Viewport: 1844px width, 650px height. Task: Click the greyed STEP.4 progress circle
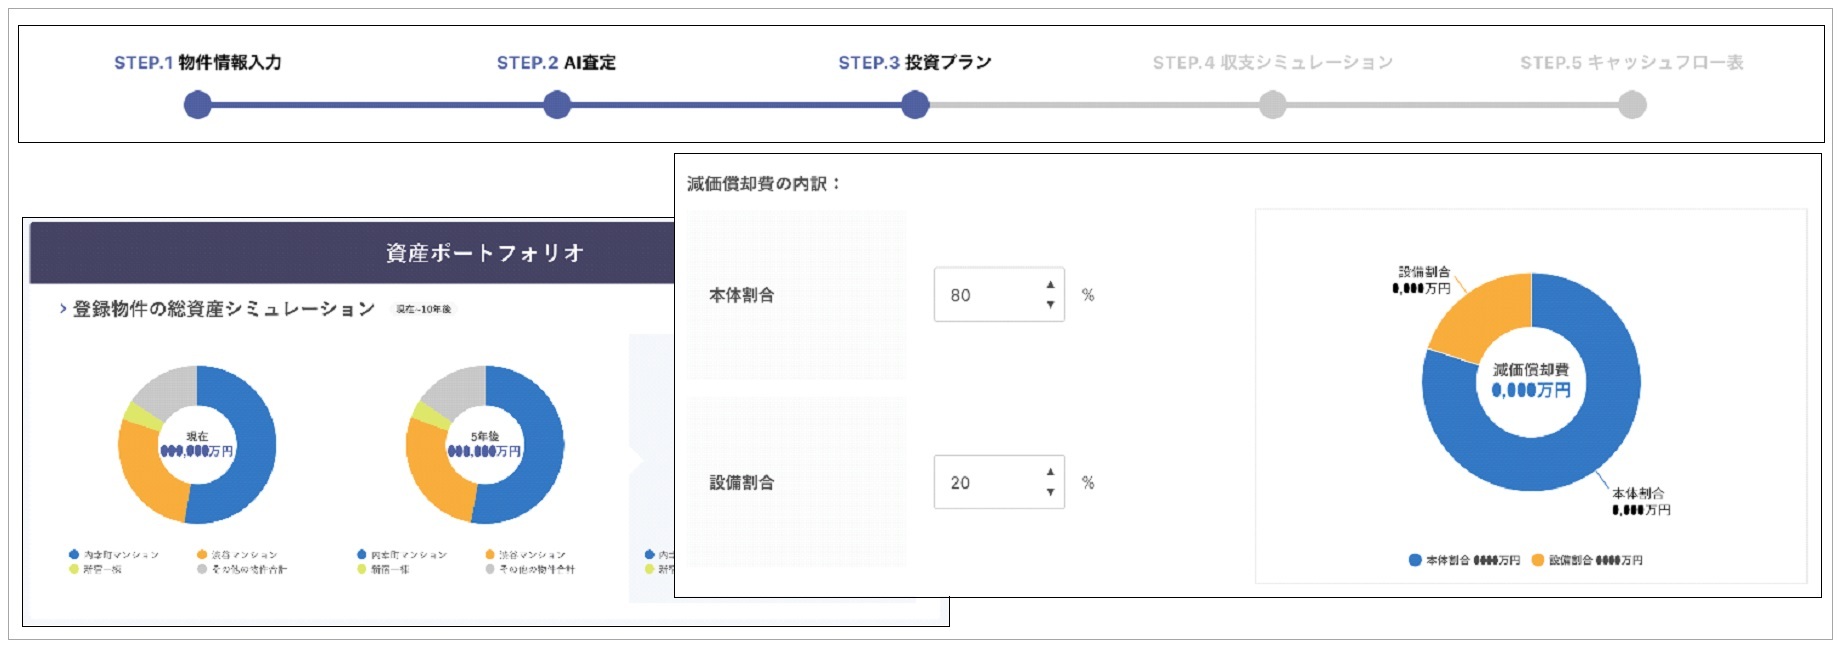click(x=1272, y=105)
